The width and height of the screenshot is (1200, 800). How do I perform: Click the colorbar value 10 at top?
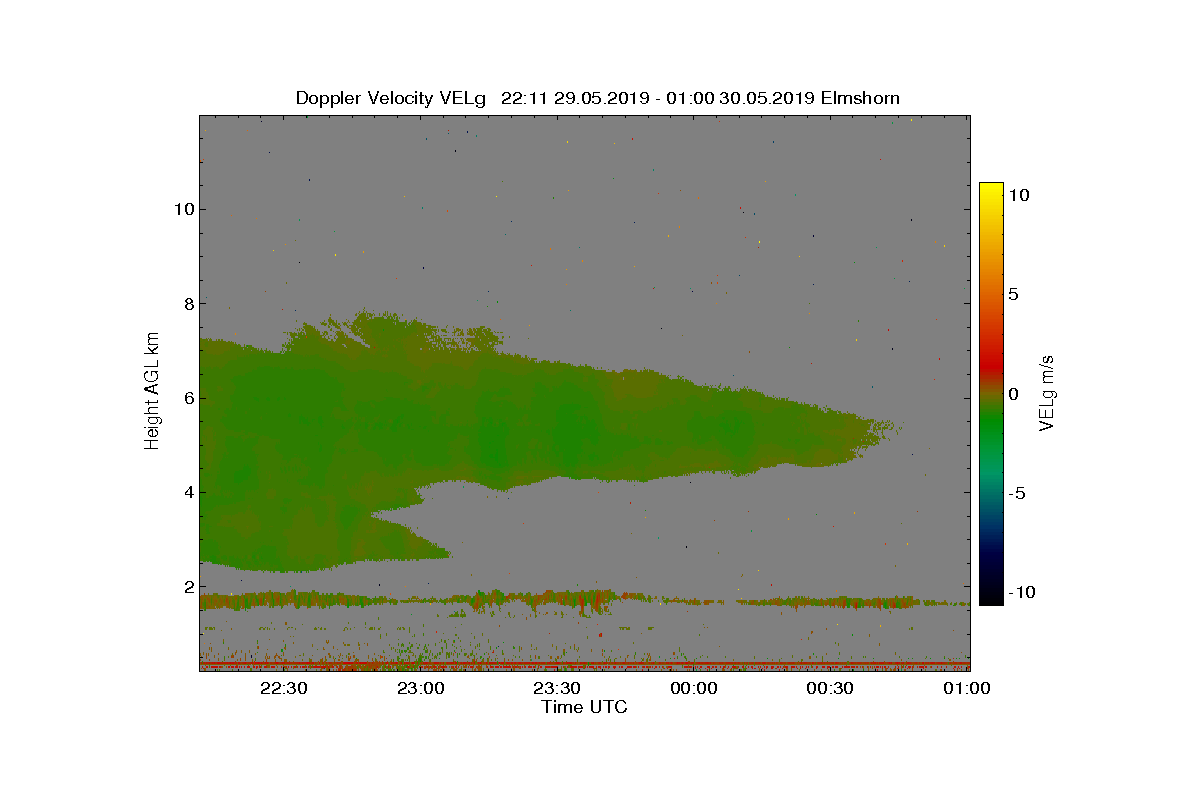pos(1019,196)
